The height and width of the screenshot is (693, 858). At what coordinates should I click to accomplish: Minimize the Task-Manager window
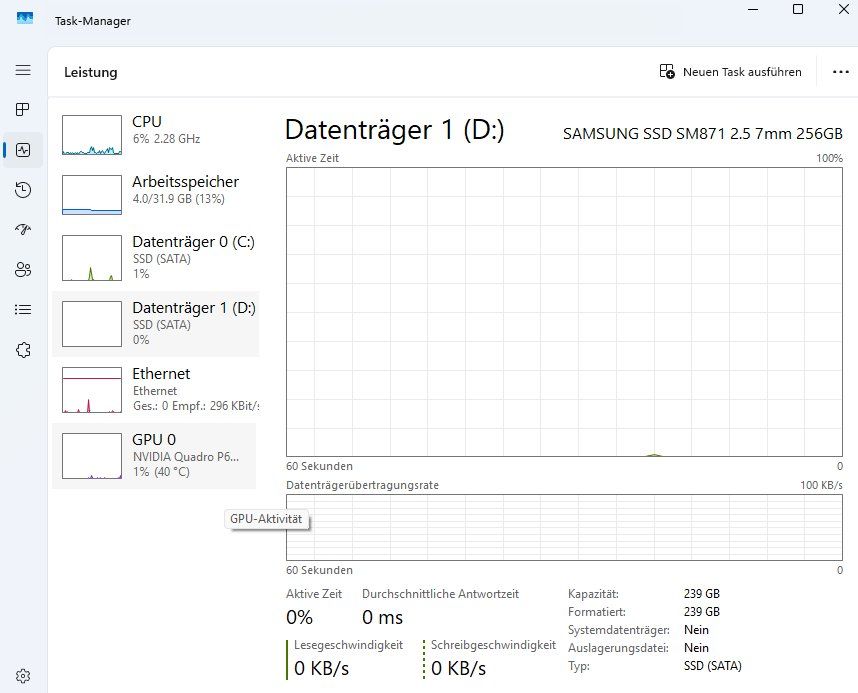click(x=753, y=9)
